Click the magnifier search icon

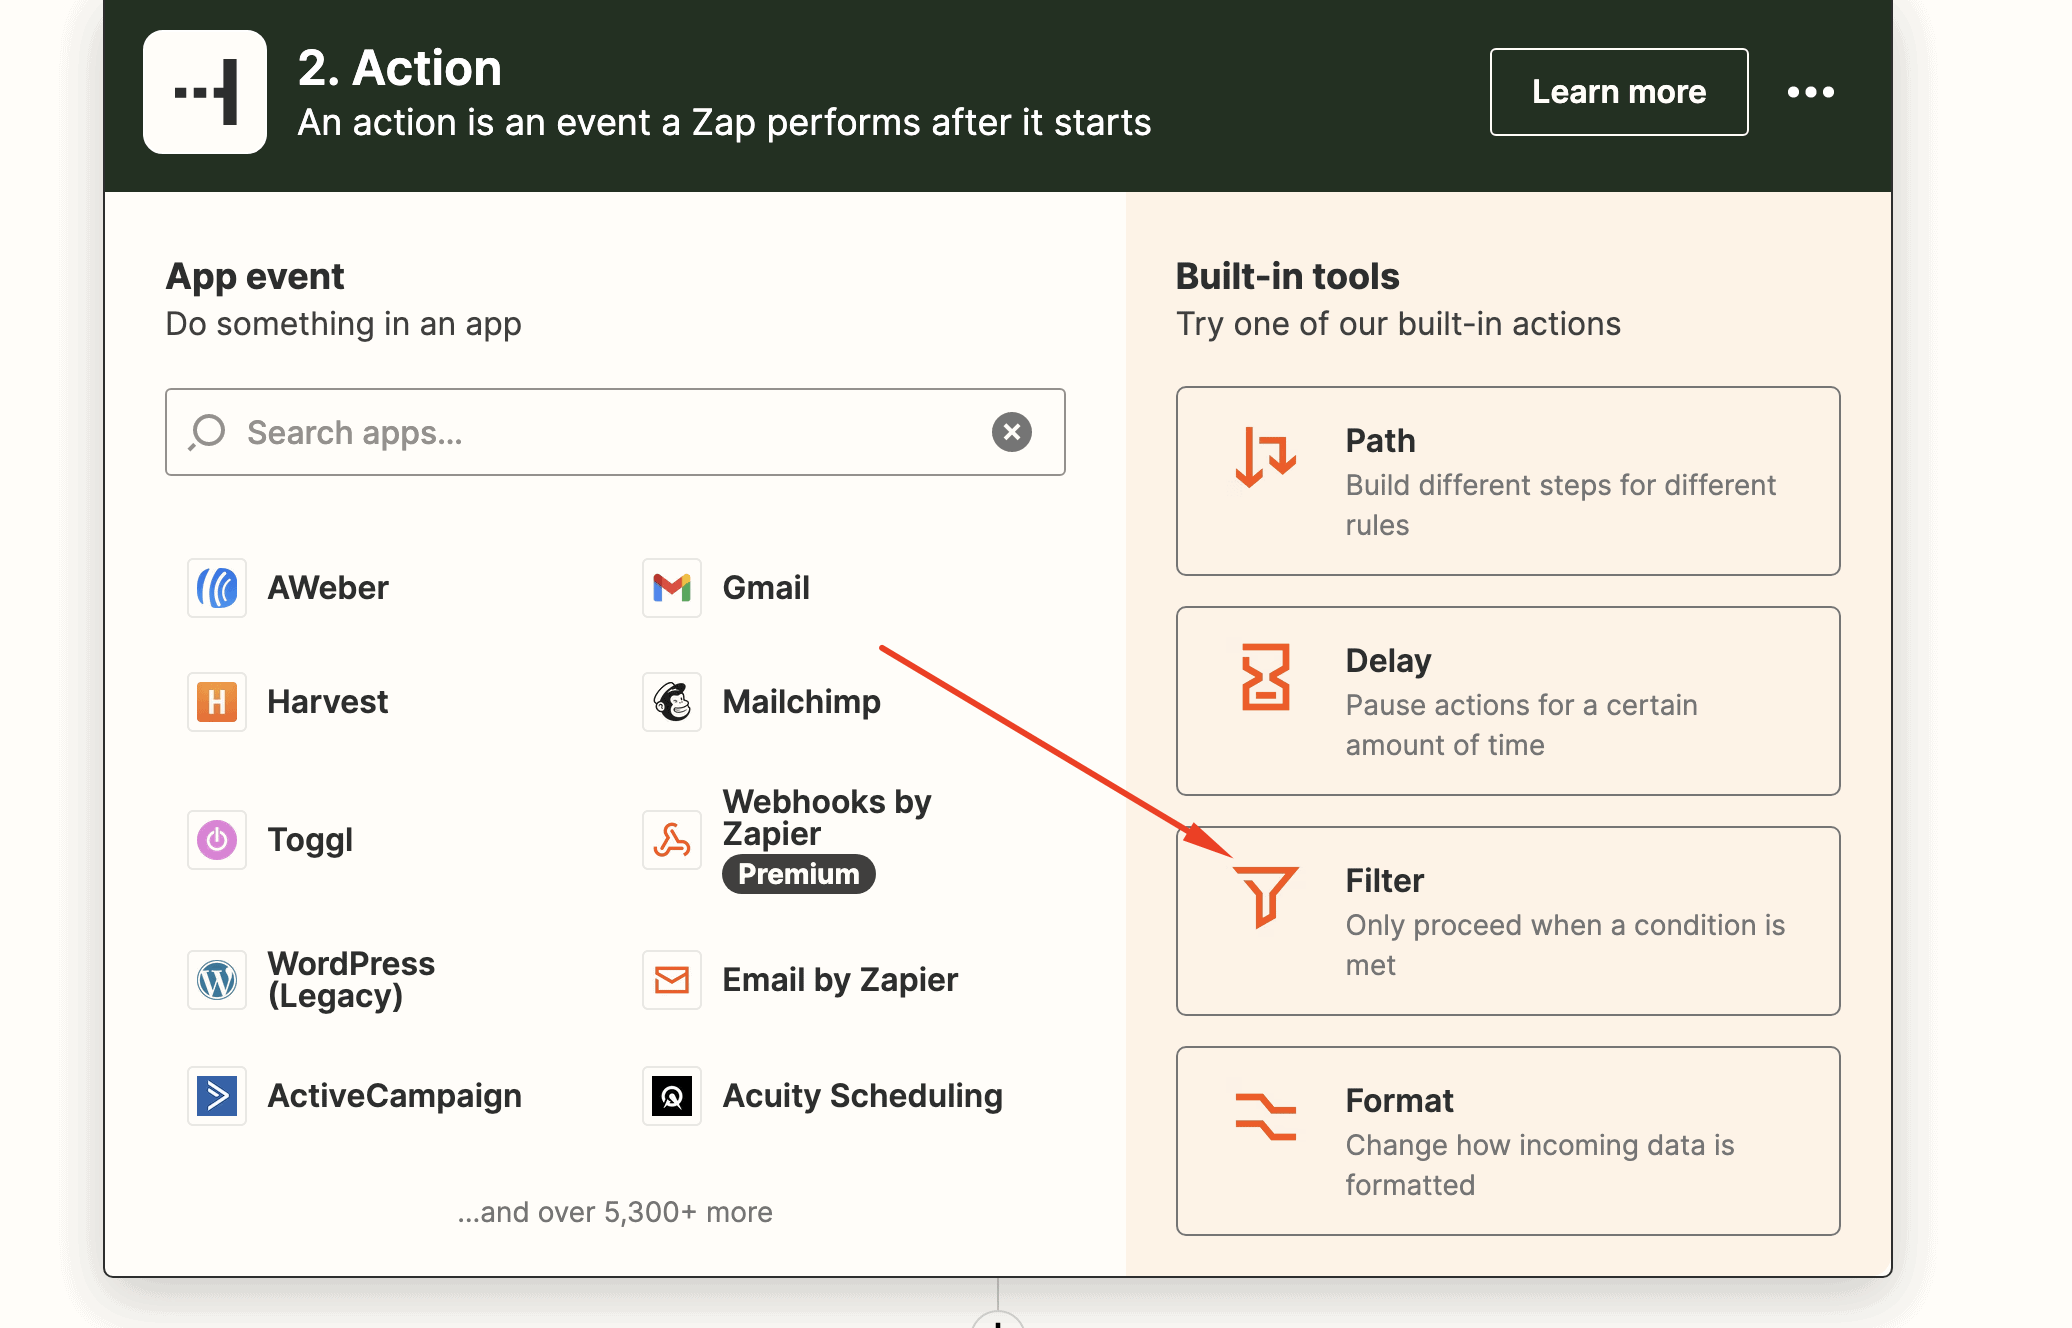click(208, 432)
